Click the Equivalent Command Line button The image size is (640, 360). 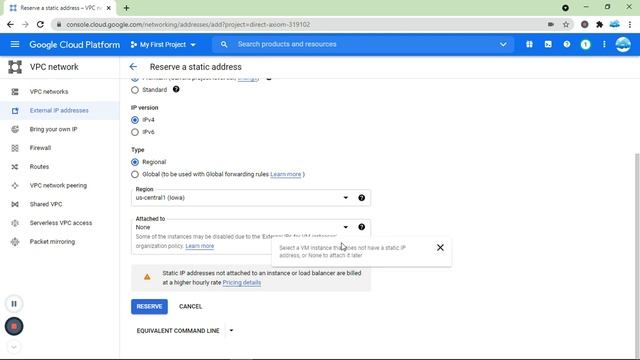pyautogui.click(x=178, y=331)
